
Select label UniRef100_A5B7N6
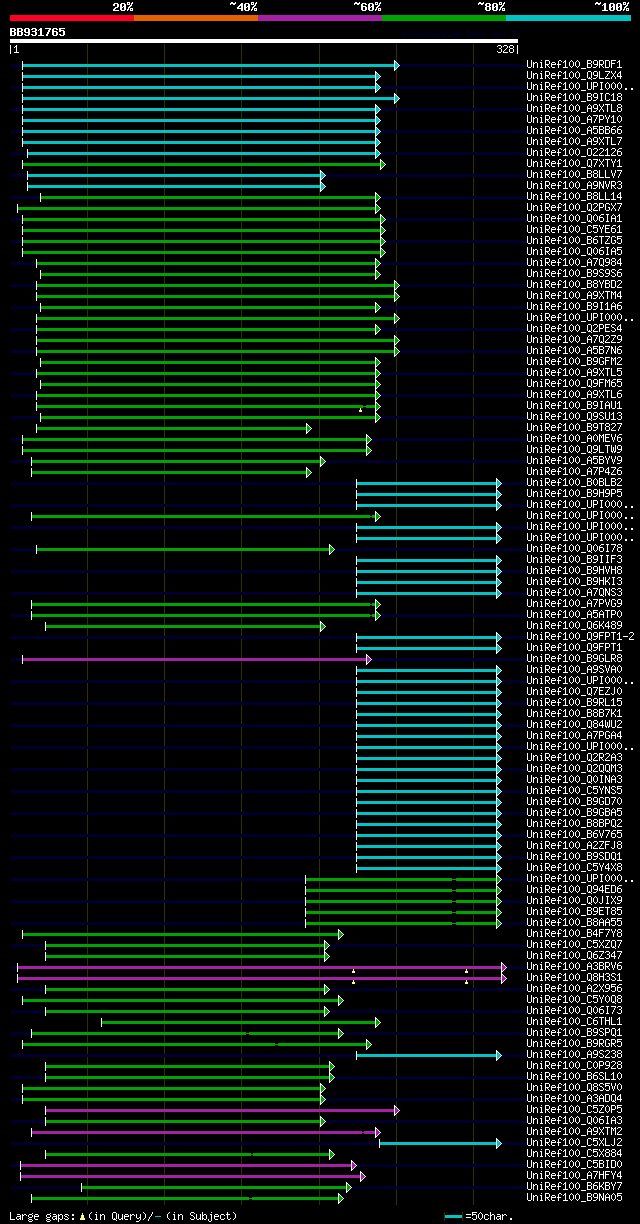tap(574, 351)
